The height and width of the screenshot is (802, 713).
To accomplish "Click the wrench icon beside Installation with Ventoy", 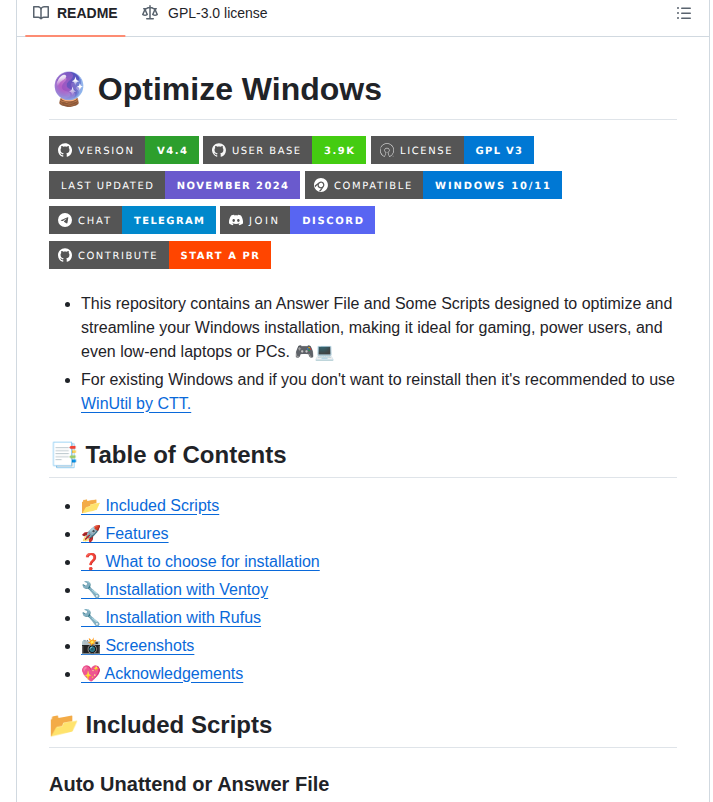I will 90,589.
